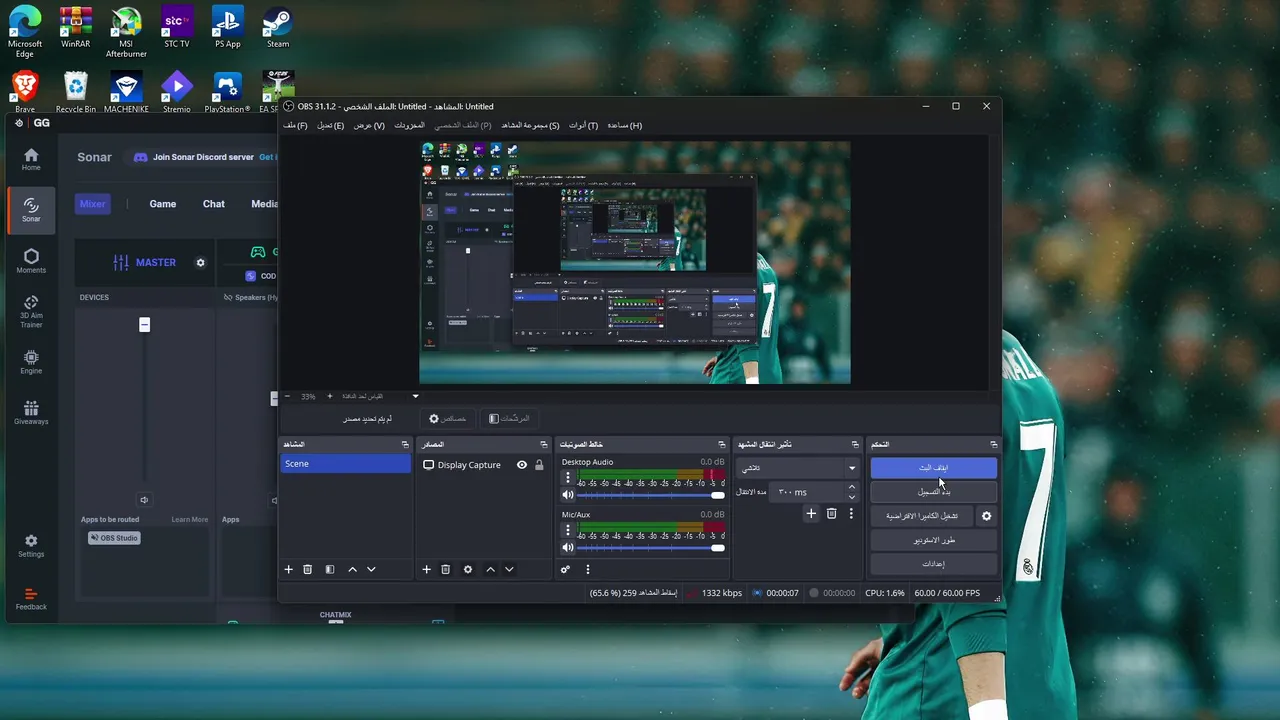Screen dimensions: 1280x720
Task: Mute the MASTER channel in Sonar
Action: 144,500
